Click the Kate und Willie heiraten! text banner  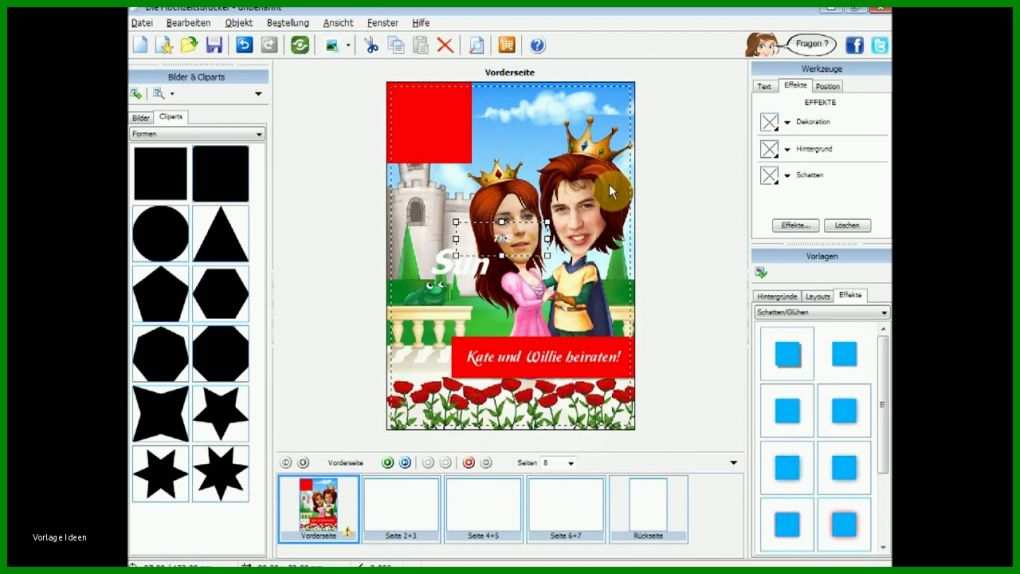[543, 357]
